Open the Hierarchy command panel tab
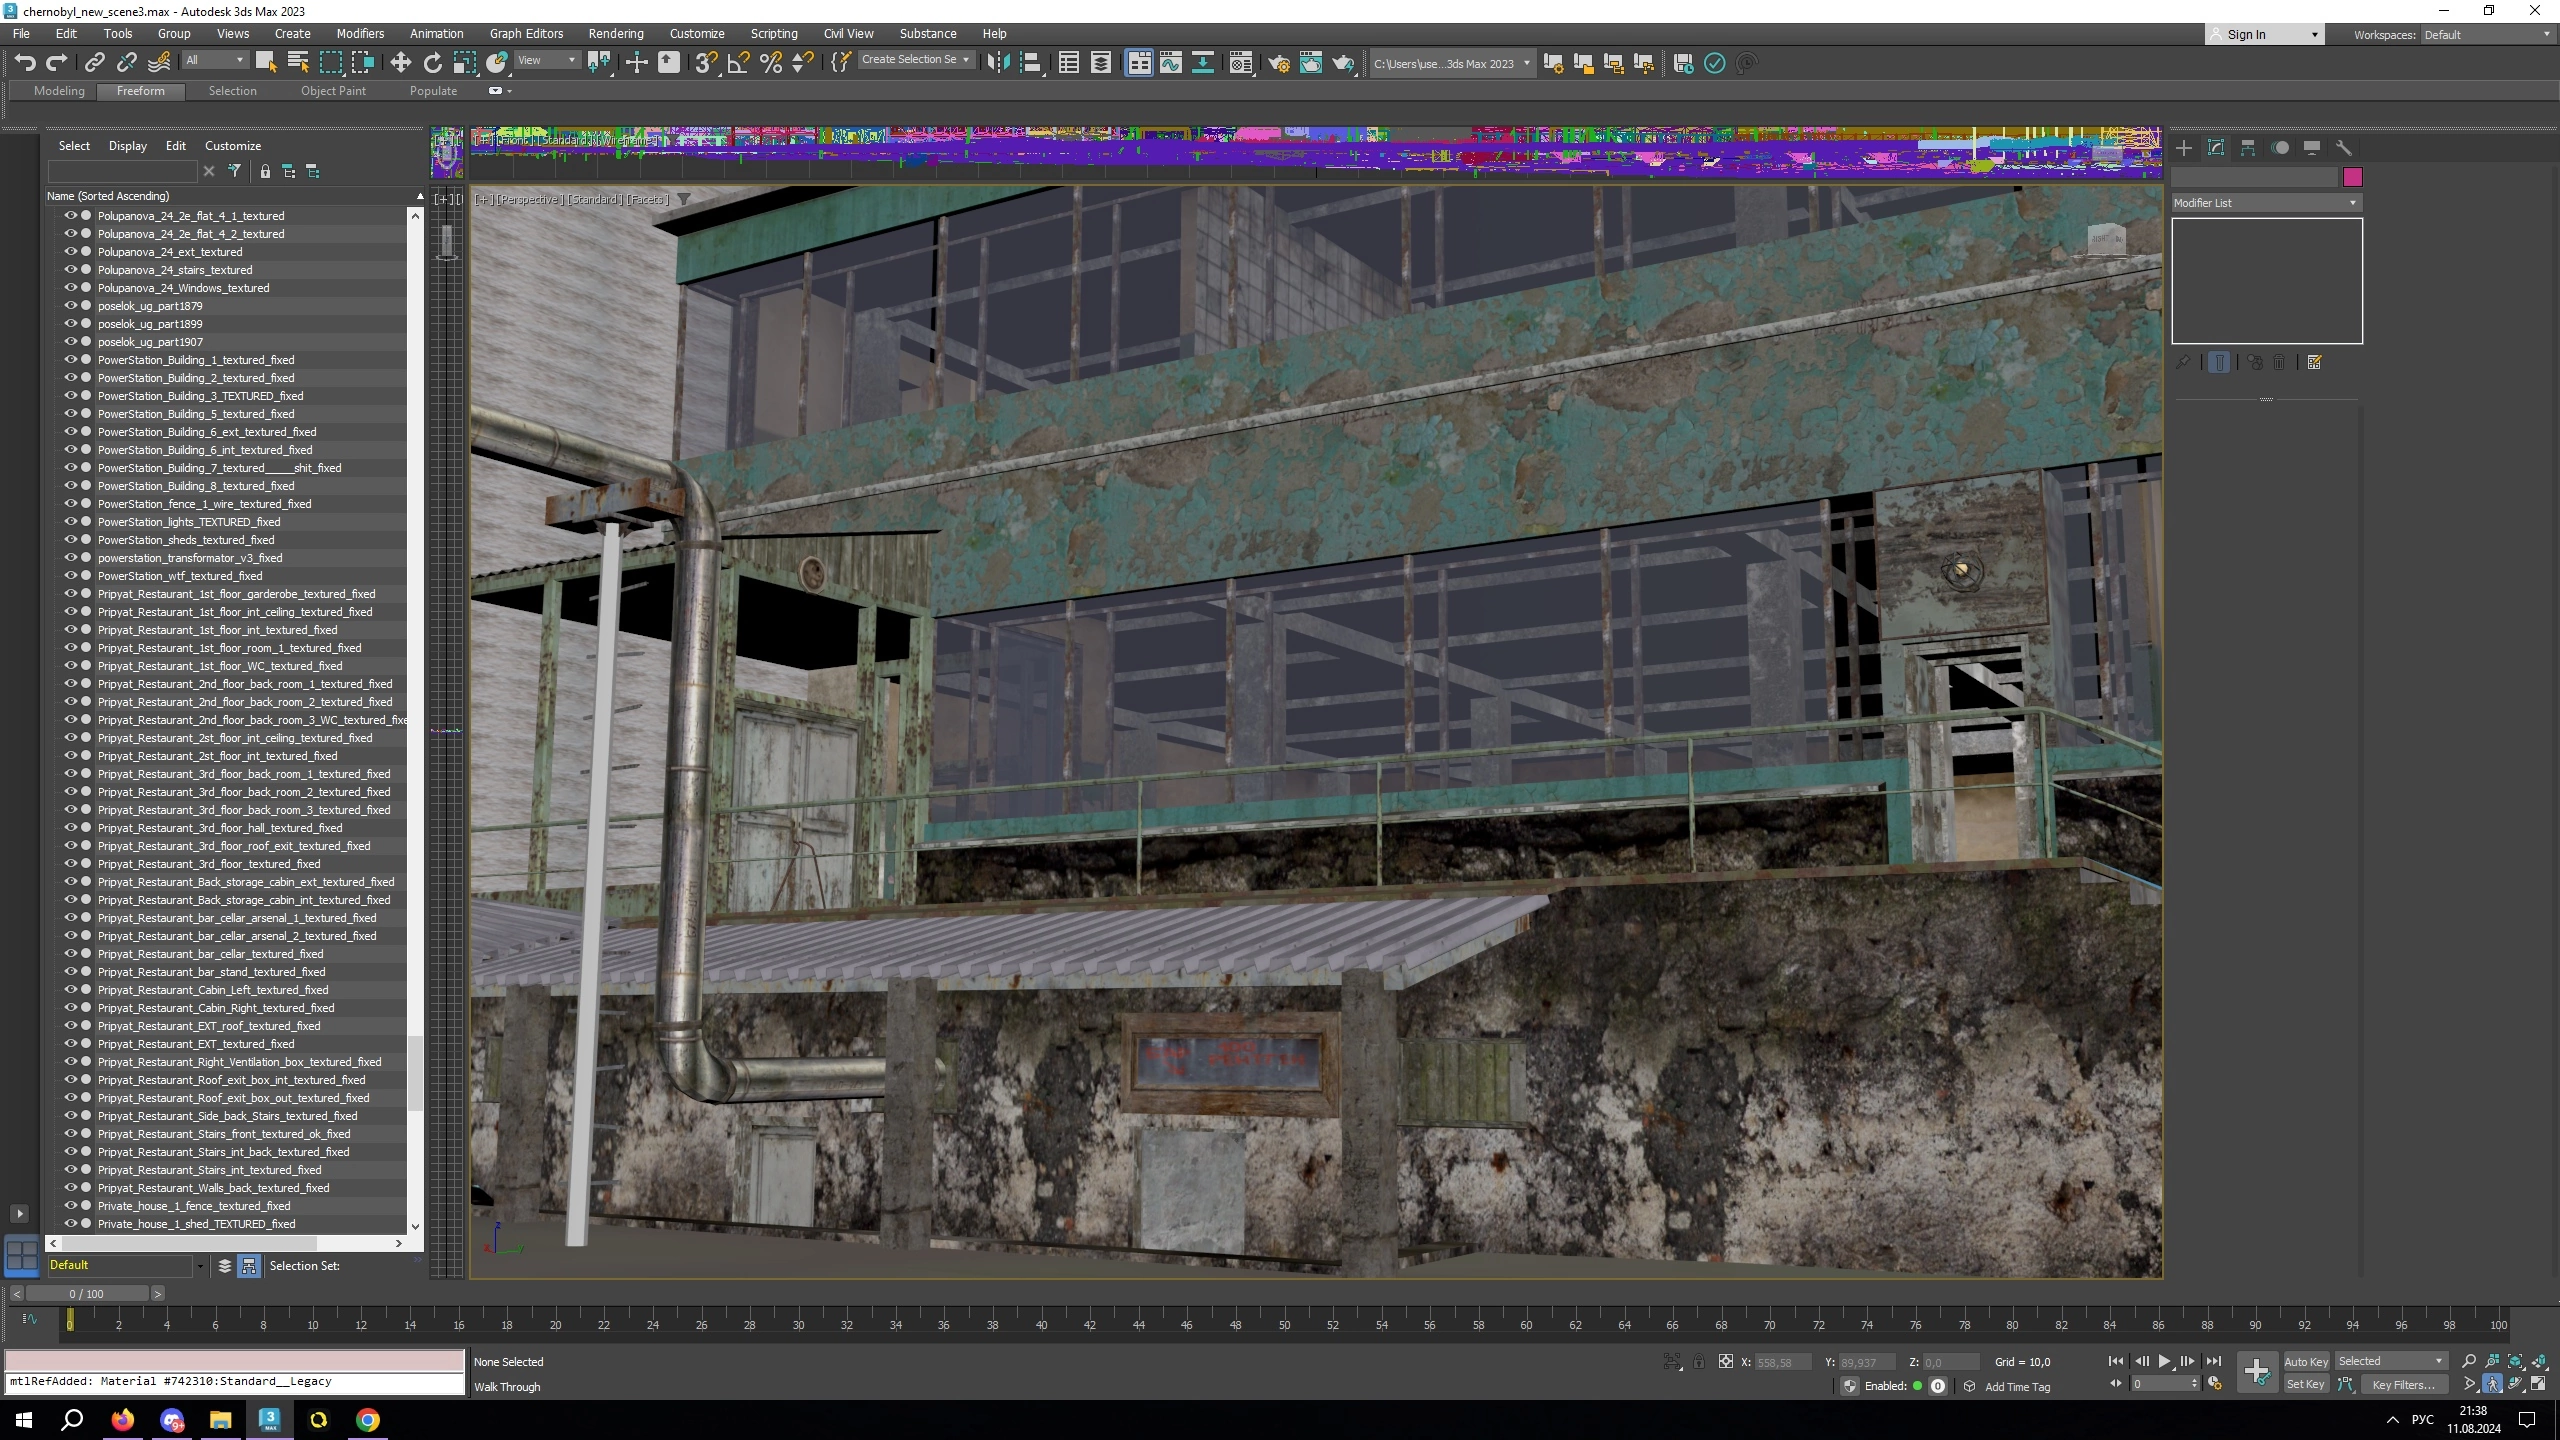Viewport: 2560px width, 1440px height. [x=2247, y=148]
